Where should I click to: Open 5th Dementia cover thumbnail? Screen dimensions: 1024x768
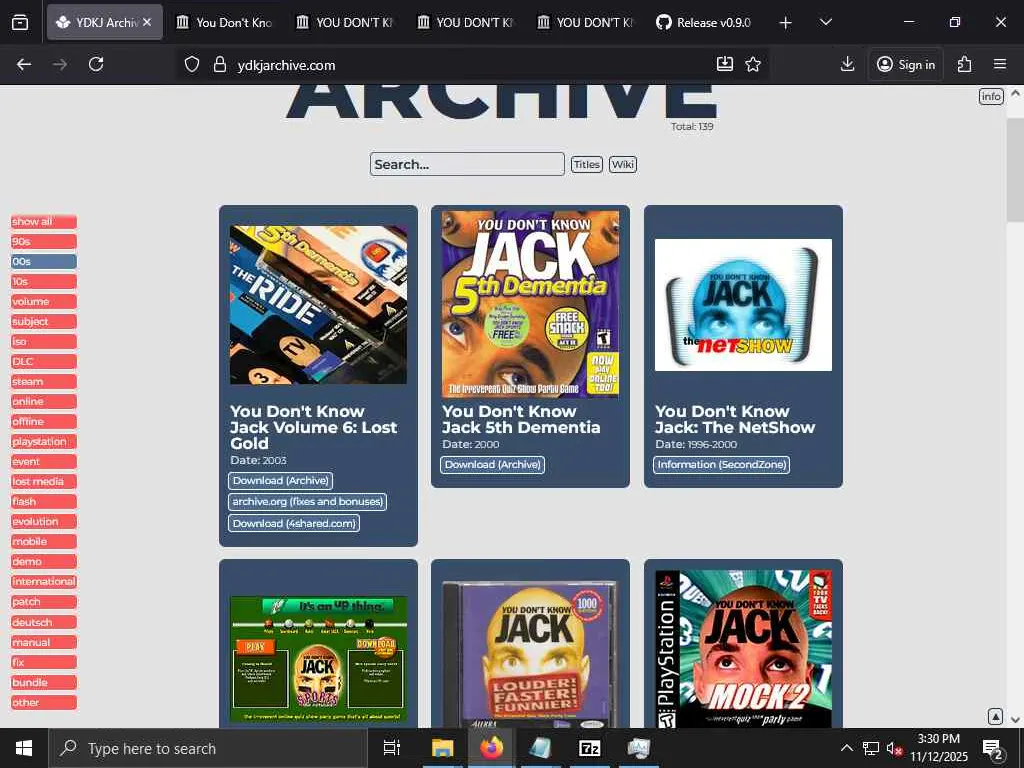coord(530,304)
